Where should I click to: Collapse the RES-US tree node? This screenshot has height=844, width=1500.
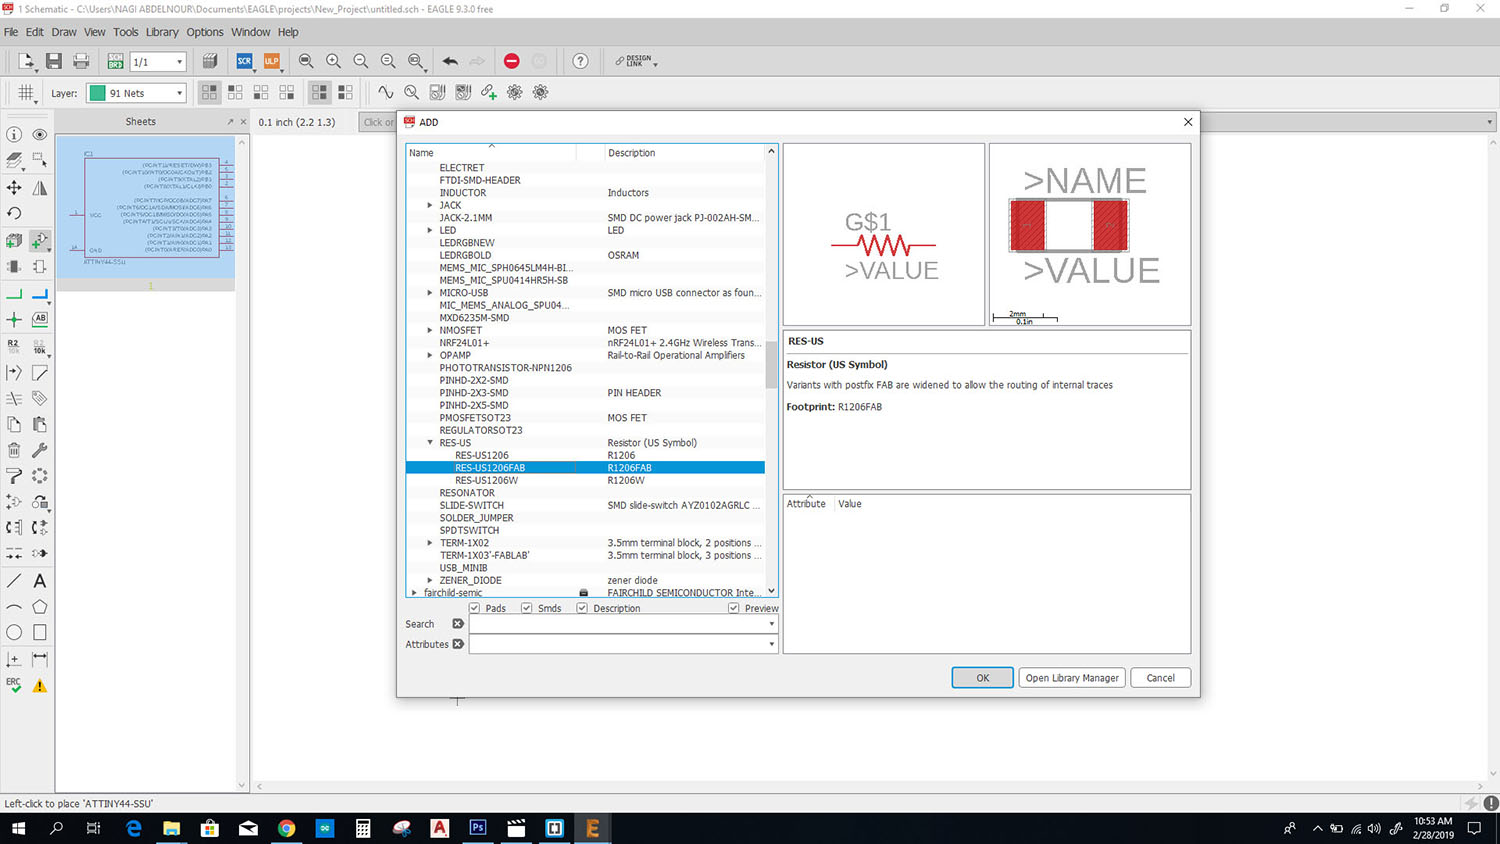point(430,443)
